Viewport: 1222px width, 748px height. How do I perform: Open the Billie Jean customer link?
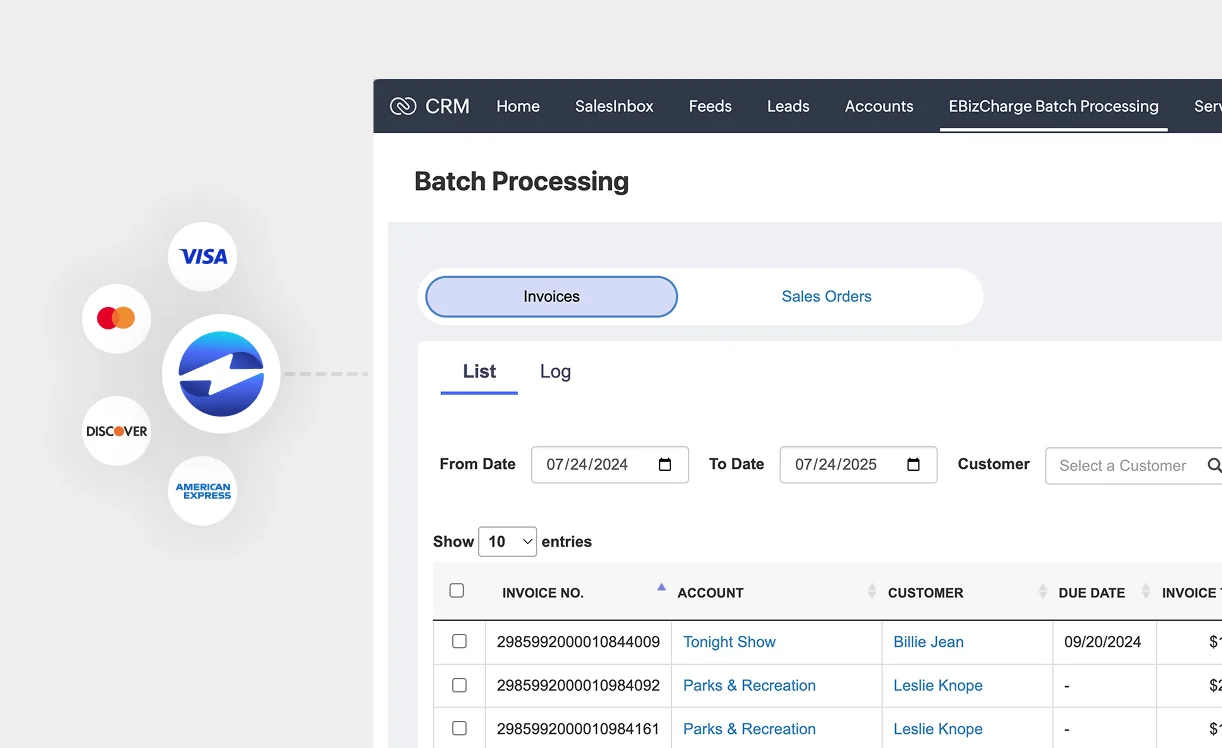tap(928, 642)
